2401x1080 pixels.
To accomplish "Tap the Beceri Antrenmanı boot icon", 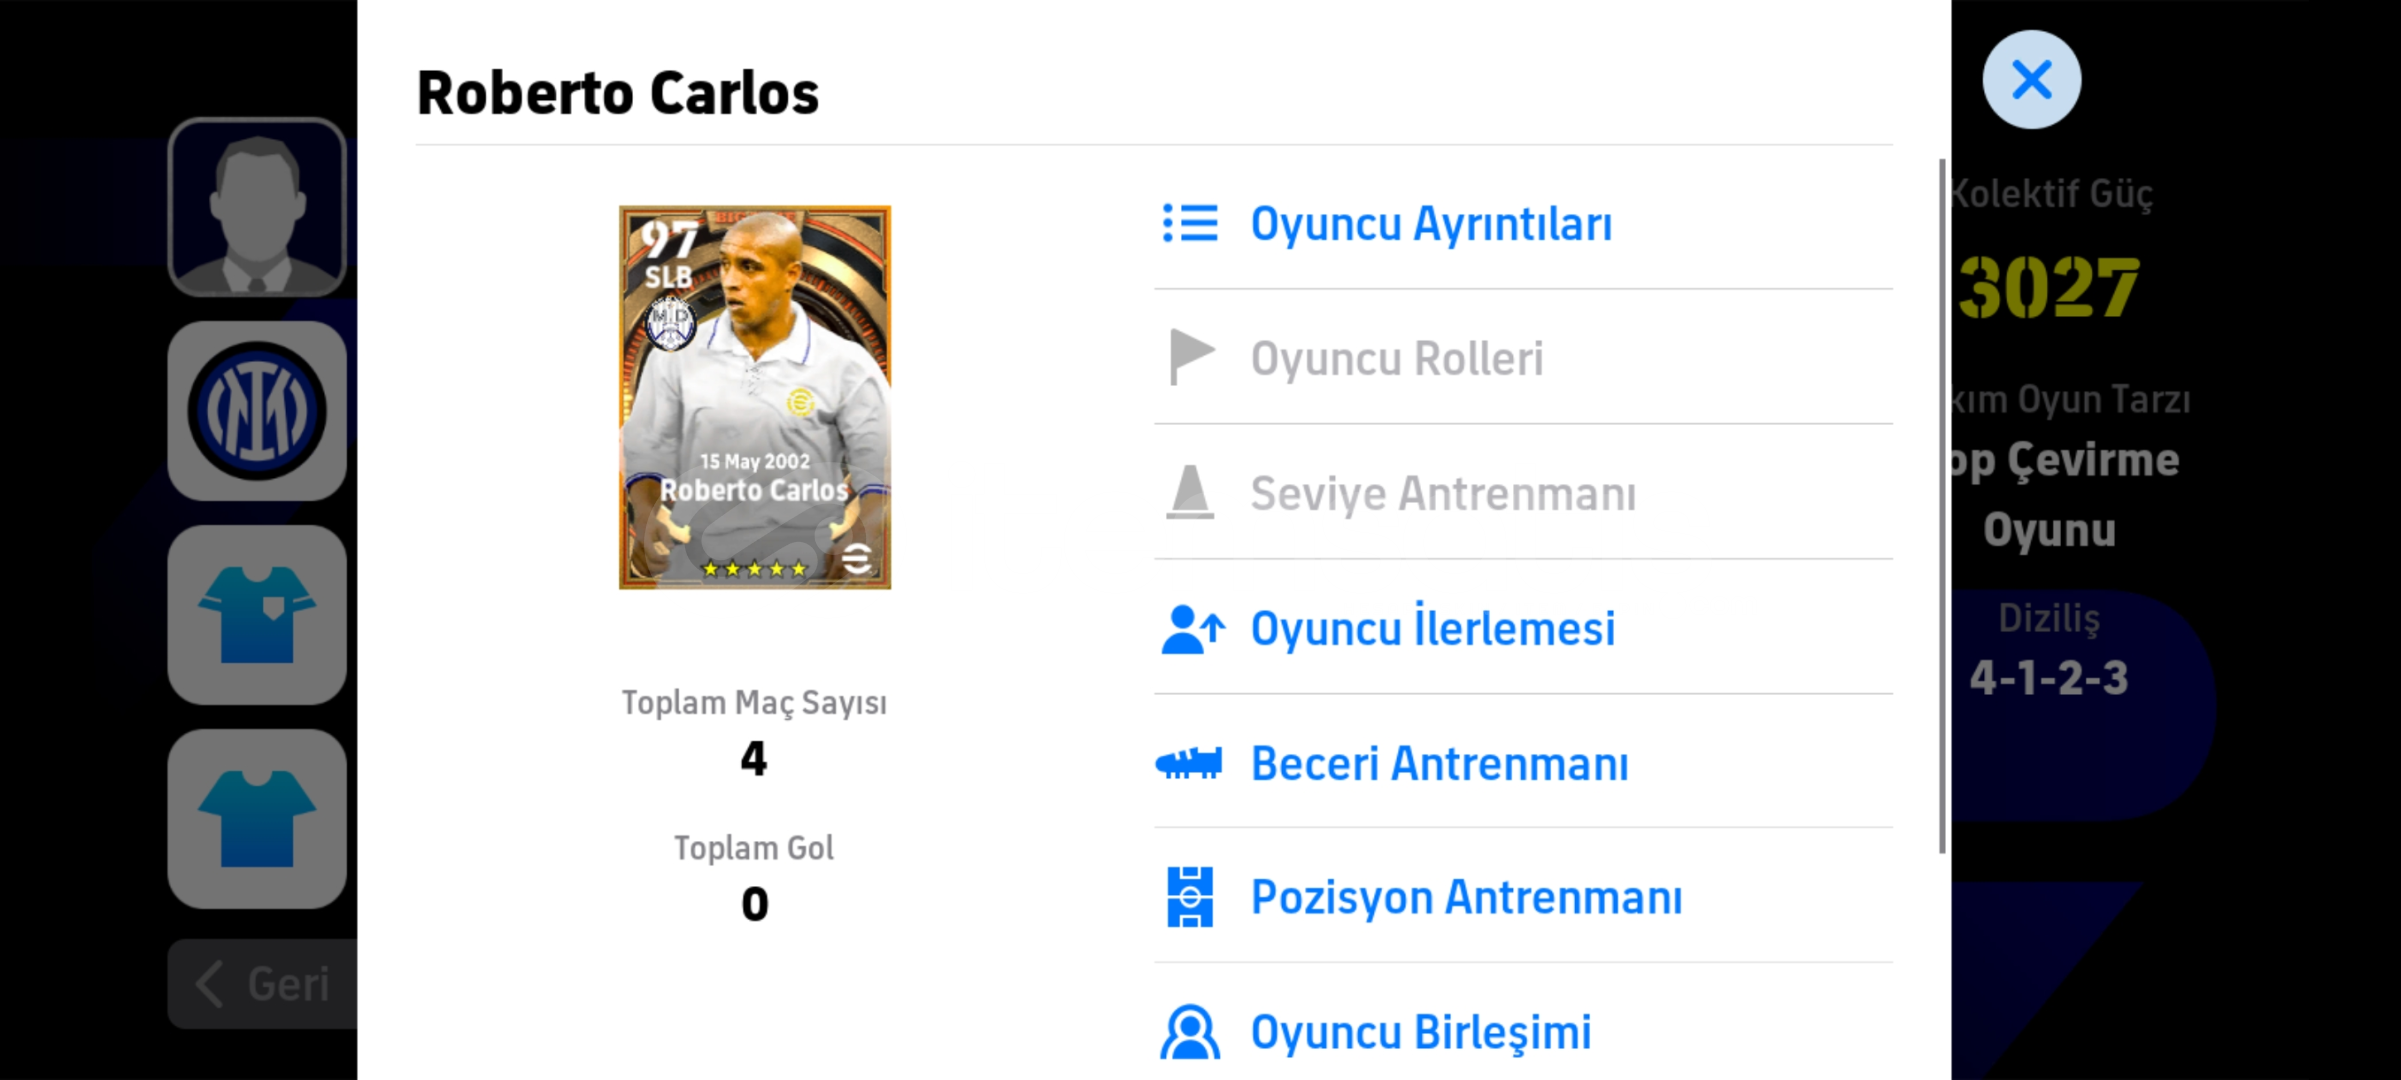I will click(1188, 764).
